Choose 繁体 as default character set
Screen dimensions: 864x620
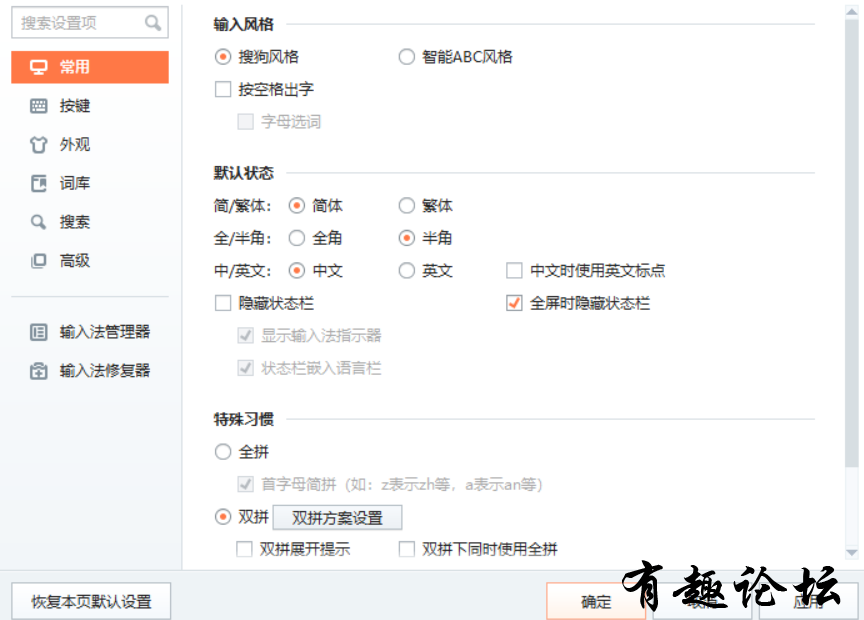[x=406, y=206]
